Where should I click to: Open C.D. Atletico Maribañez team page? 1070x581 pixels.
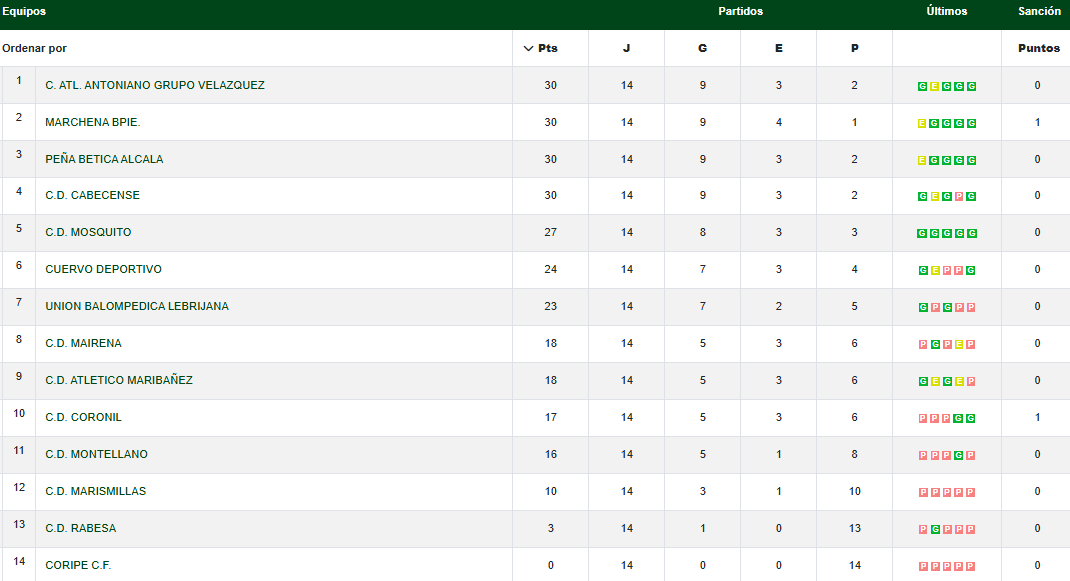(x=119, y=380)
